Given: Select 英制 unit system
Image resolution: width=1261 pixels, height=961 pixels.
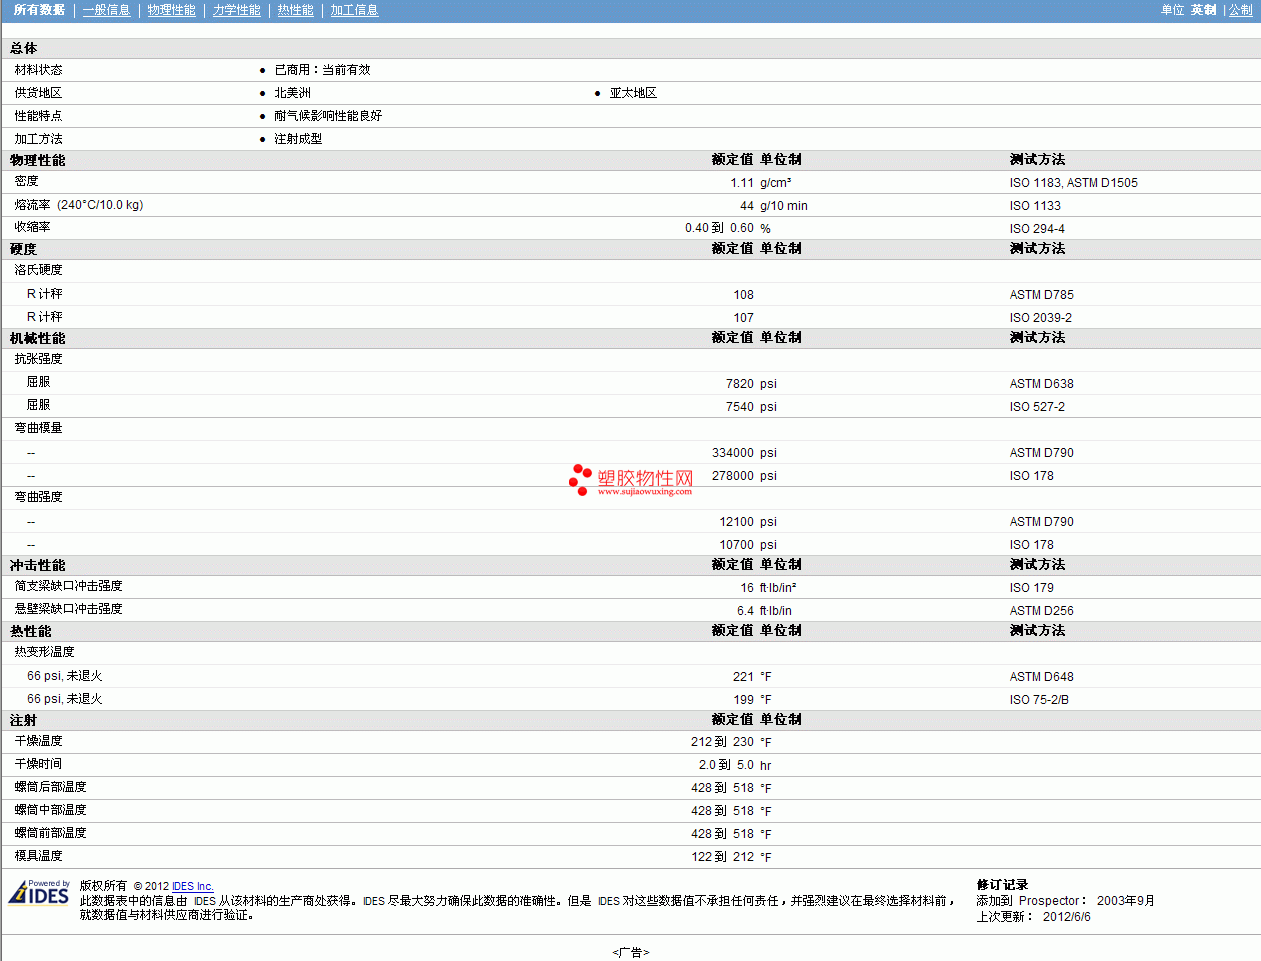Looking at the screenshot, I should pyautogui.click(x=1203, y=10).
